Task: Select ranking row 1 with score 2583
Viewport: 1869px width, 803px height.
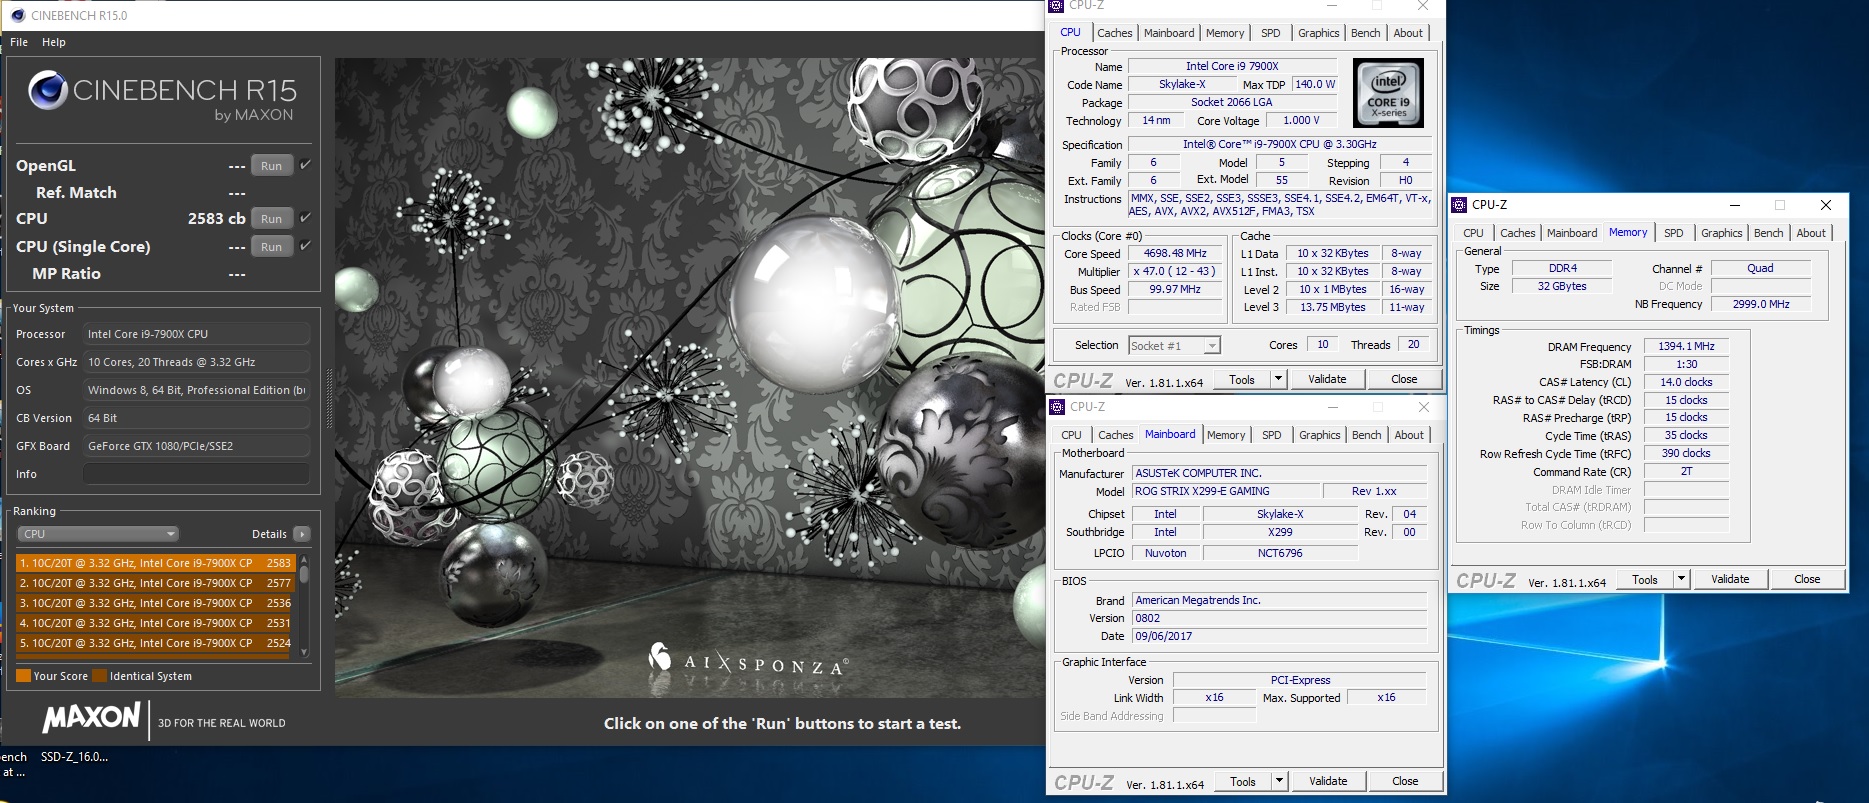Action: tap(155, 563)
